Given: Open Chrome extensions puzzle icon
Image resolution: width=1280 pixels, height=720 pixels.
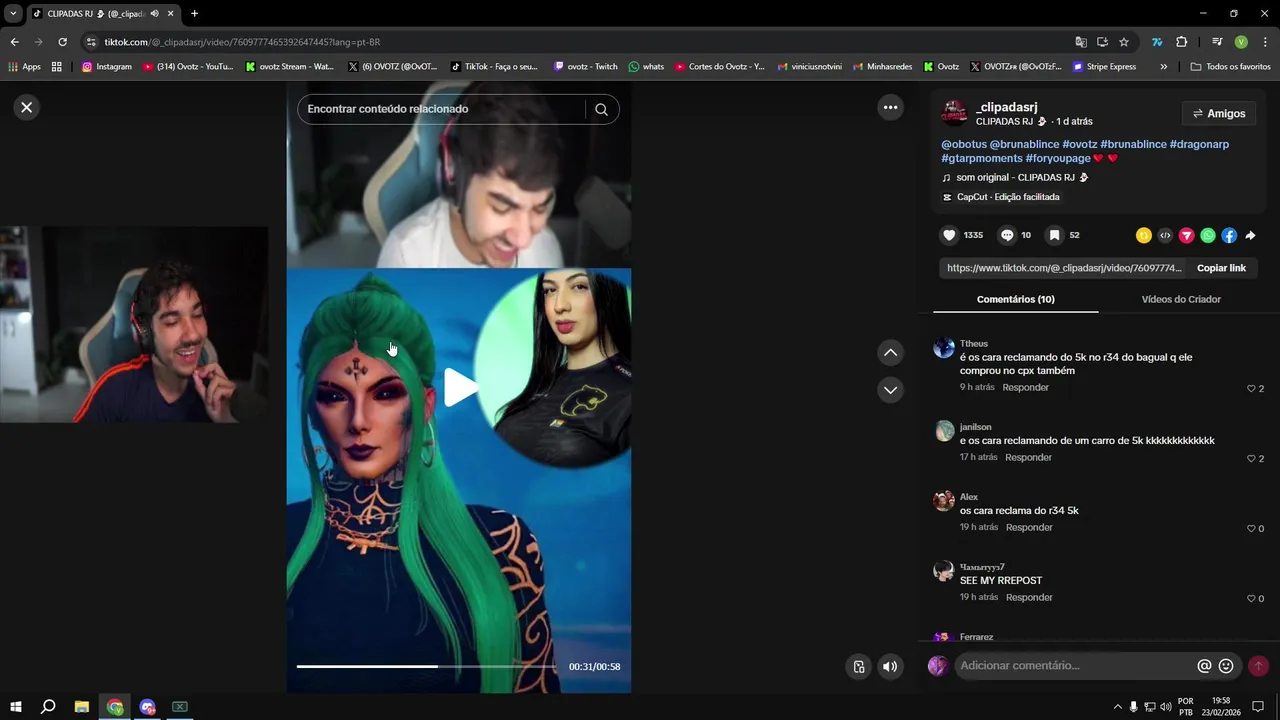Looking at the screenshot, I should click(1181, 42).
